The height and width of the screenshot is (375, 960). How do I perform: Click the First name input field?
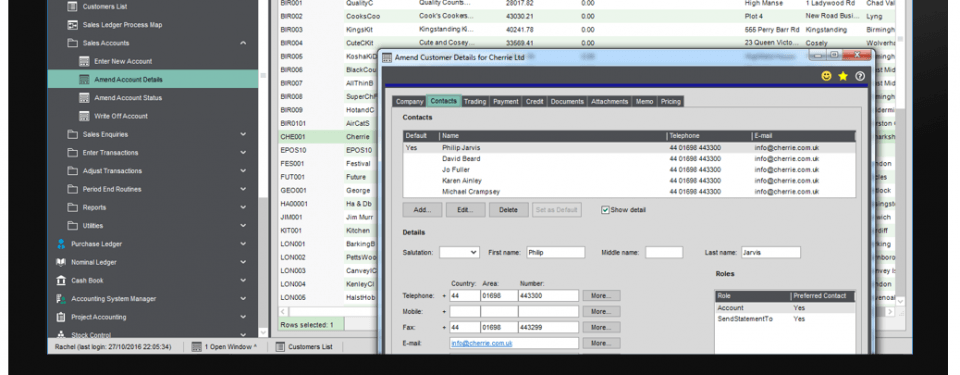pos(555,252)
